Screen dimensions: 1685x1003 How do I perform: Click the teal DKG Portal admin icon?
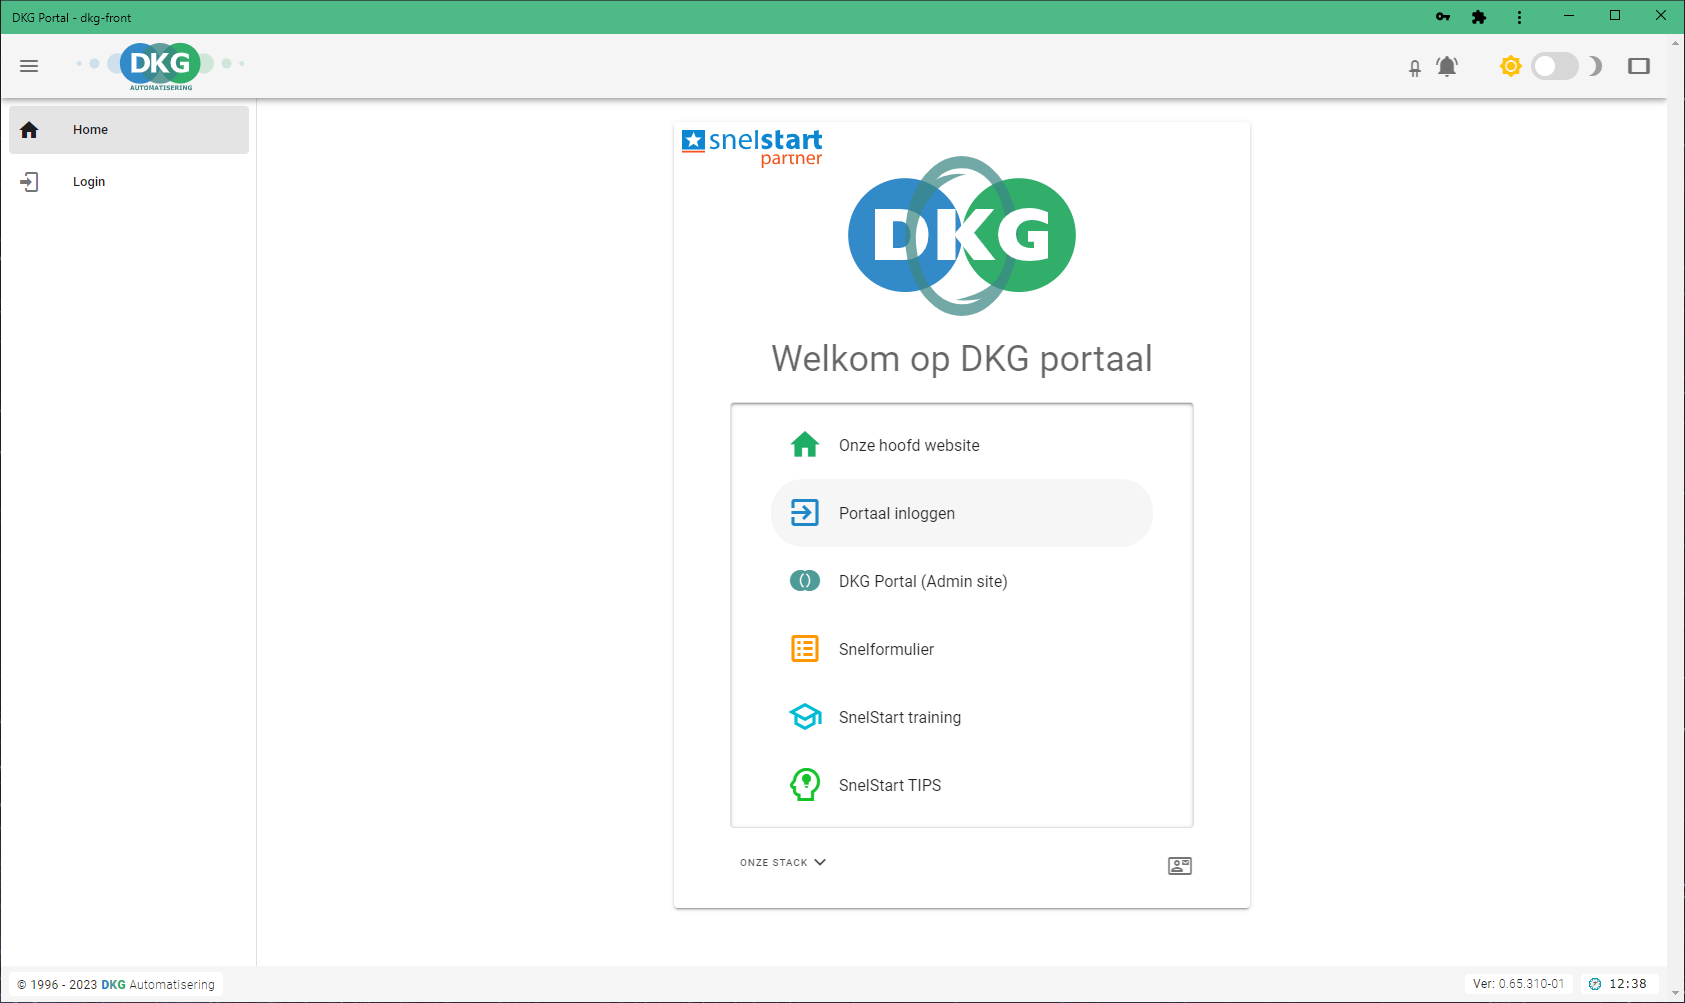pos(805,581)
